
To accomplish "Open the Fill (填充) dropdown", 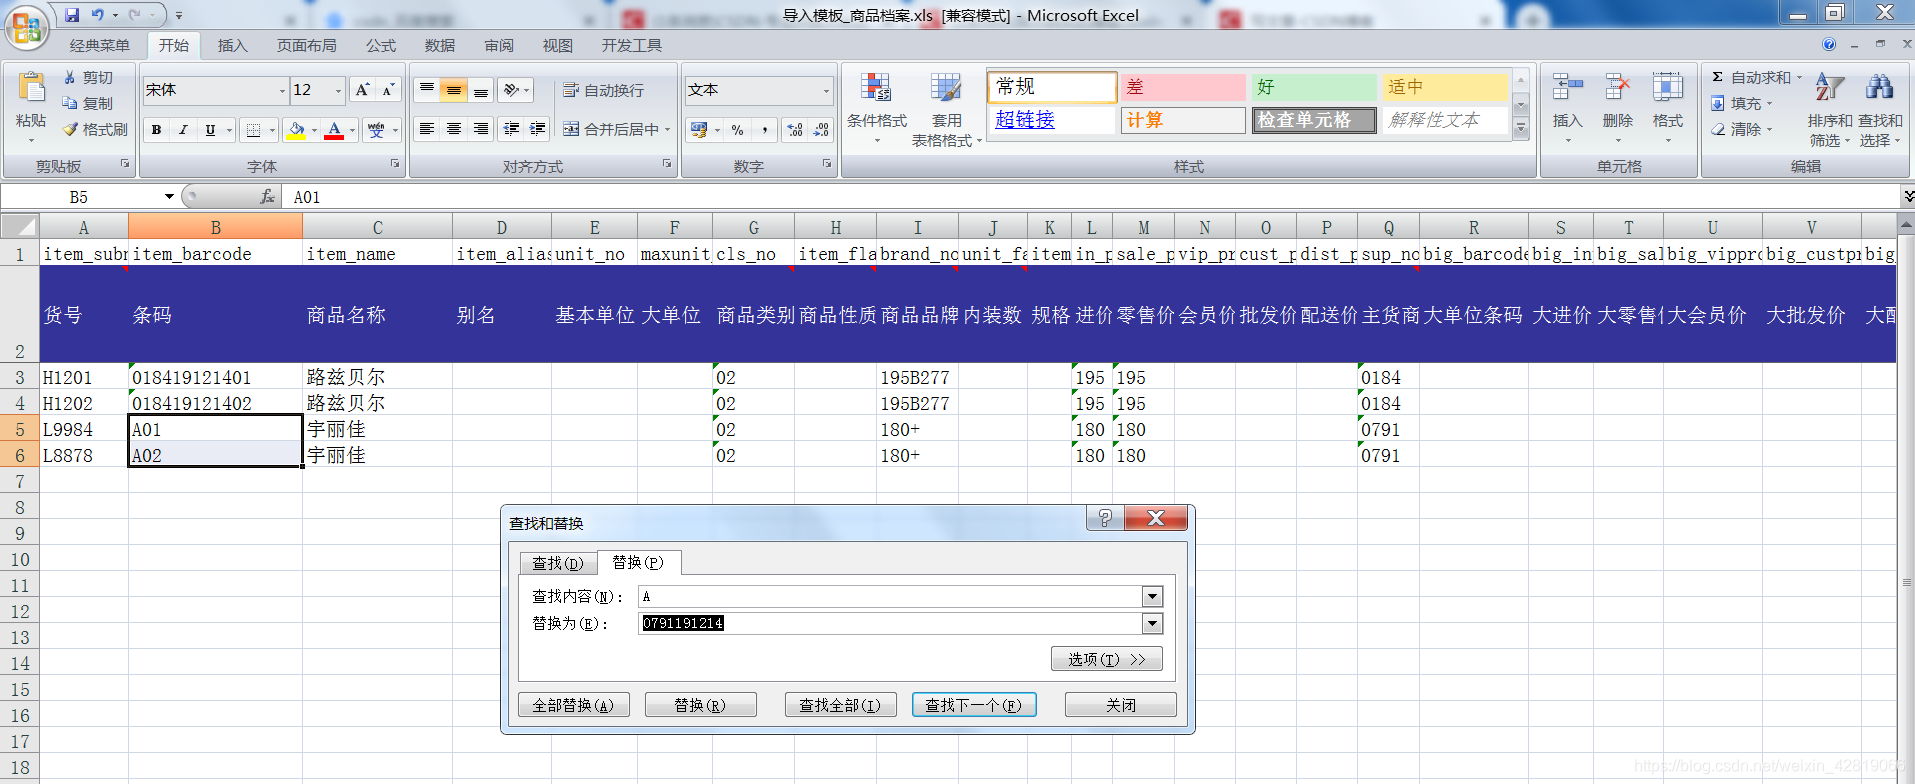I will tap(1741, 103).
